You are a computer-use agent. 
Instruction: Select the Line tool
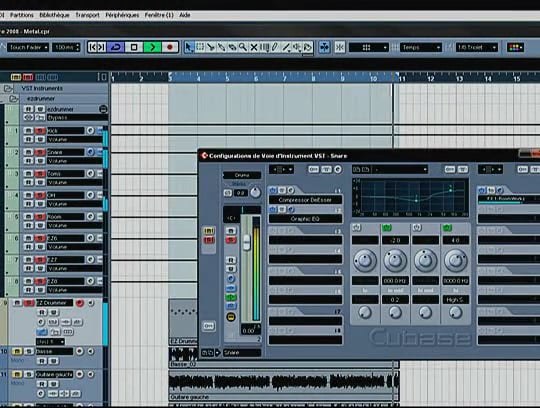click(x=286, y=47)
